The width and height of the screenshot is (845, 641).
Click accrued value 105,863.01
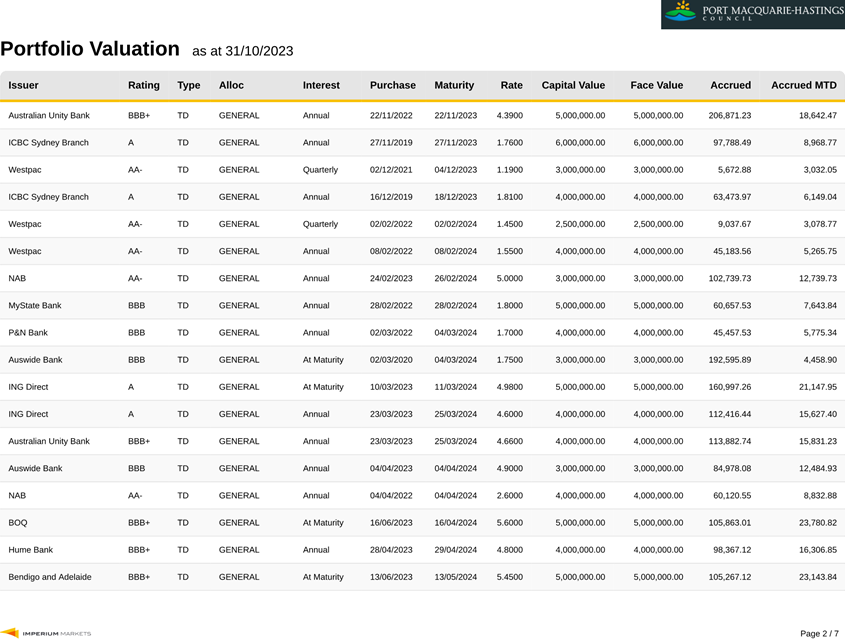coord(730,522)
